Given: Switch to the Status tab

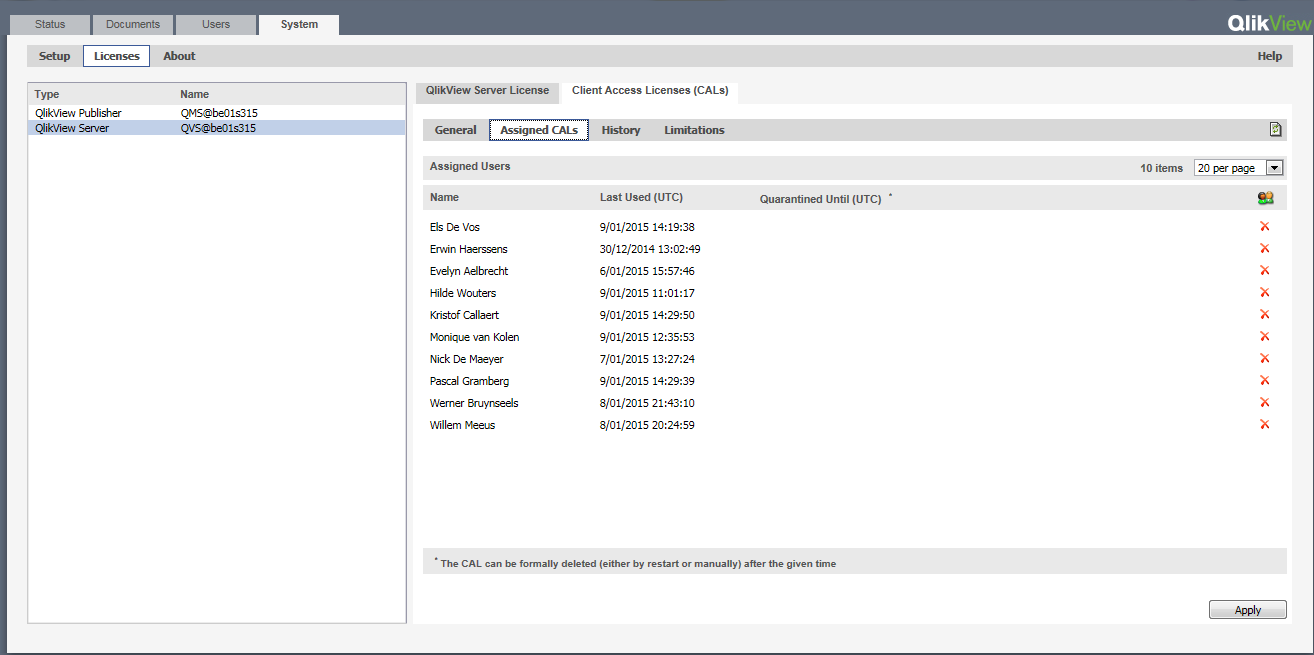Looking at the screenshot, I should [50, 24].
